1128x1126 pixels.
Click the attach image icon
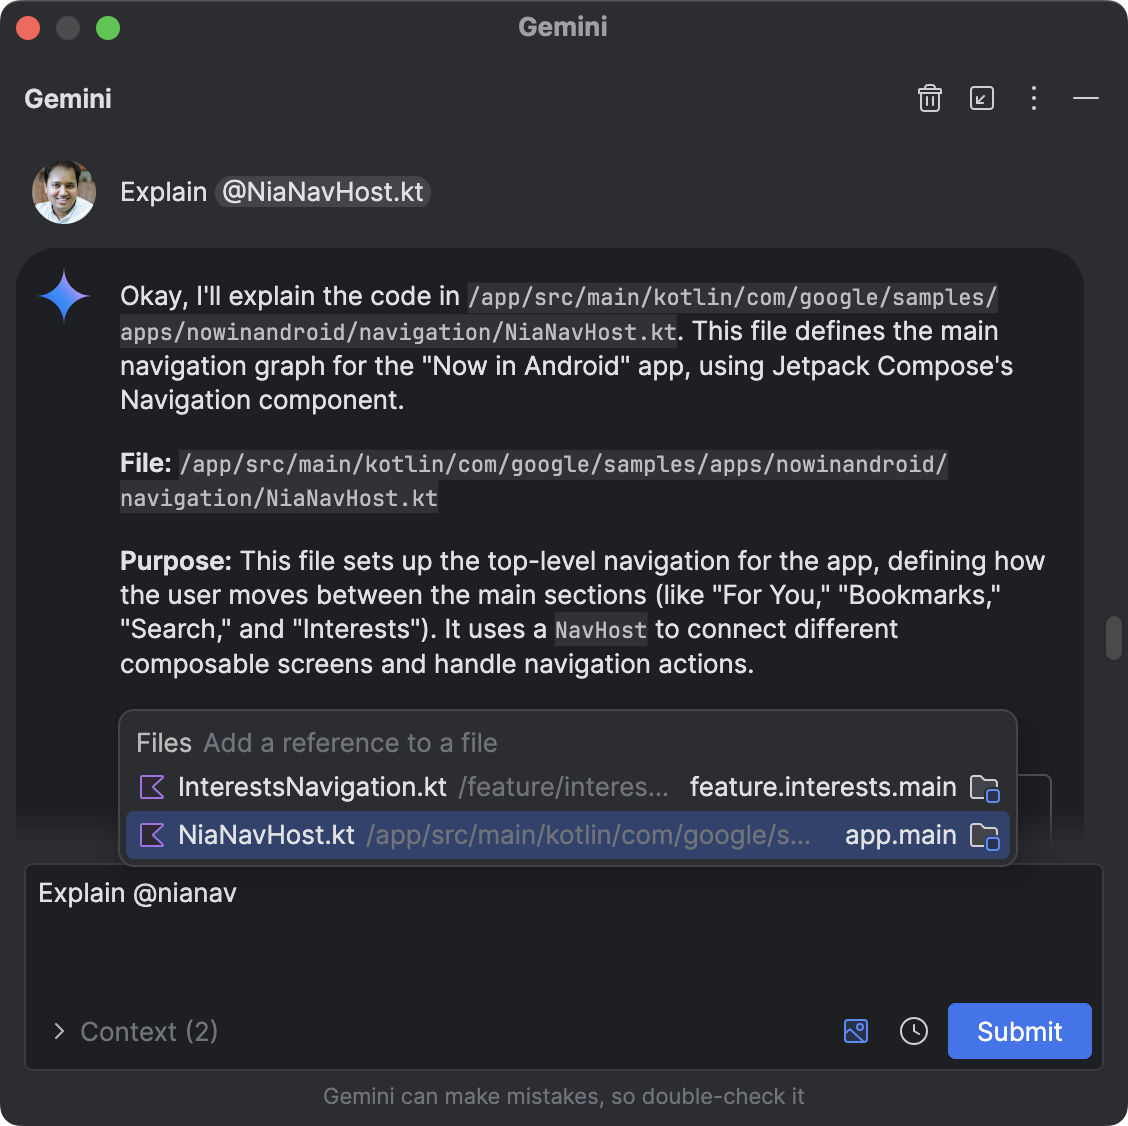856,1031
